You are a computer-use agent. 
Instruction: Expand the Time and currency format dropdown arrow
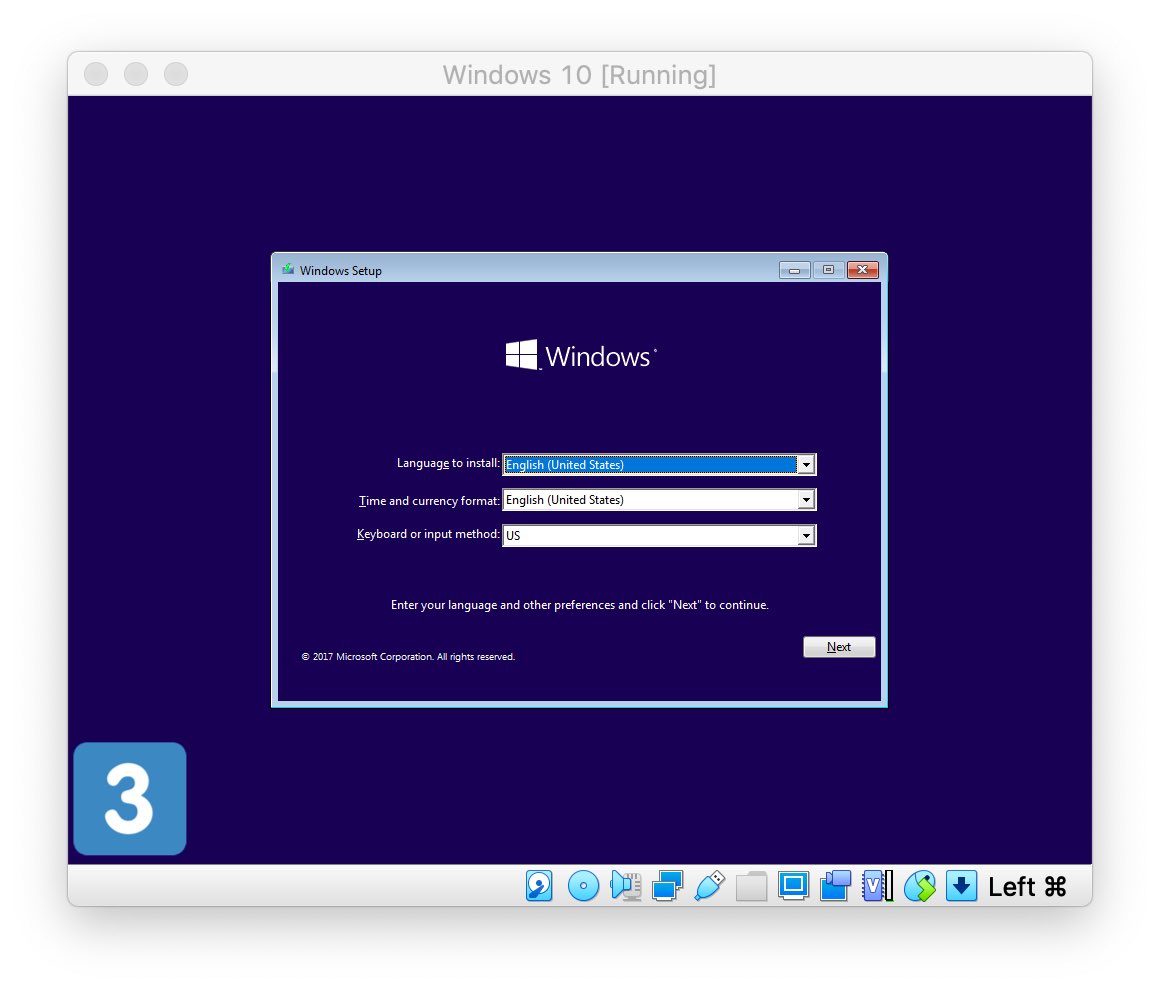click(x=806, y=500)
